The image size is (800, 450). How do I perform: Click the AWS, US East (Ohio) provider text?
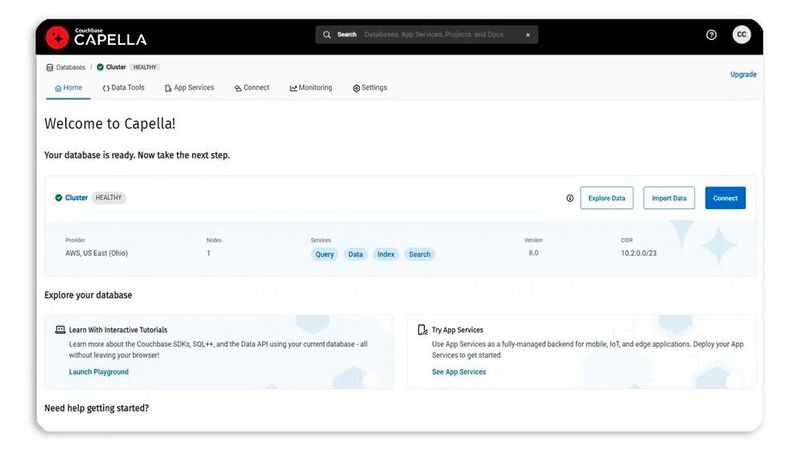pos(96,253)
